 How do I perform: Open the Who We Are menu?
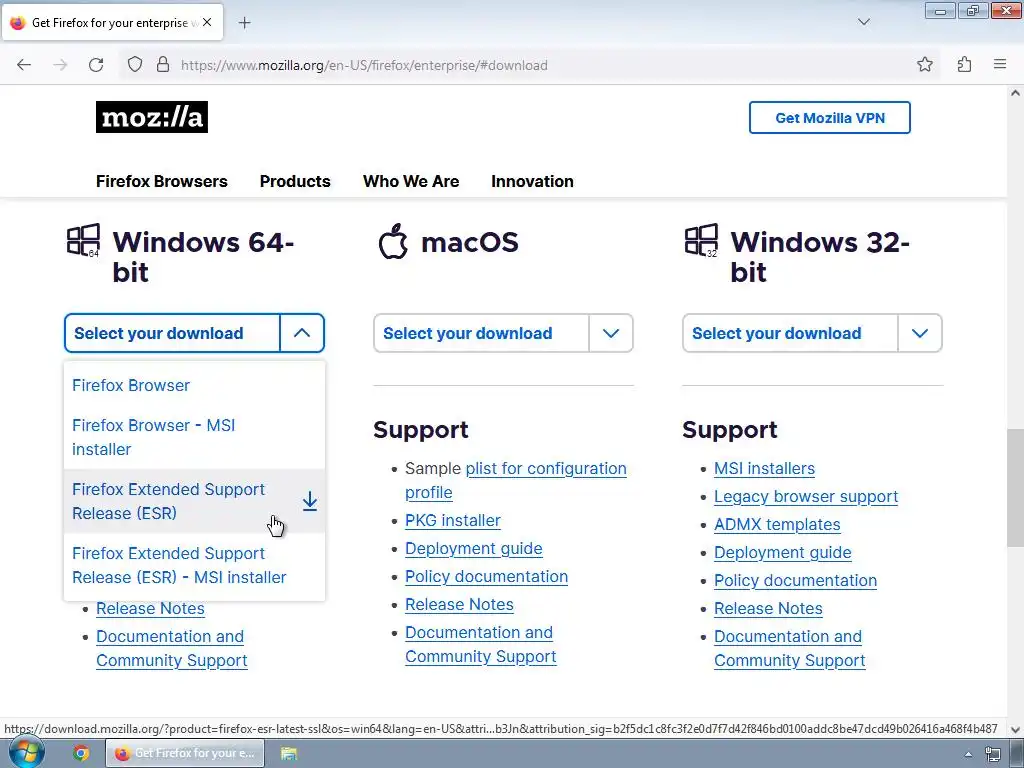pos(411,181)
